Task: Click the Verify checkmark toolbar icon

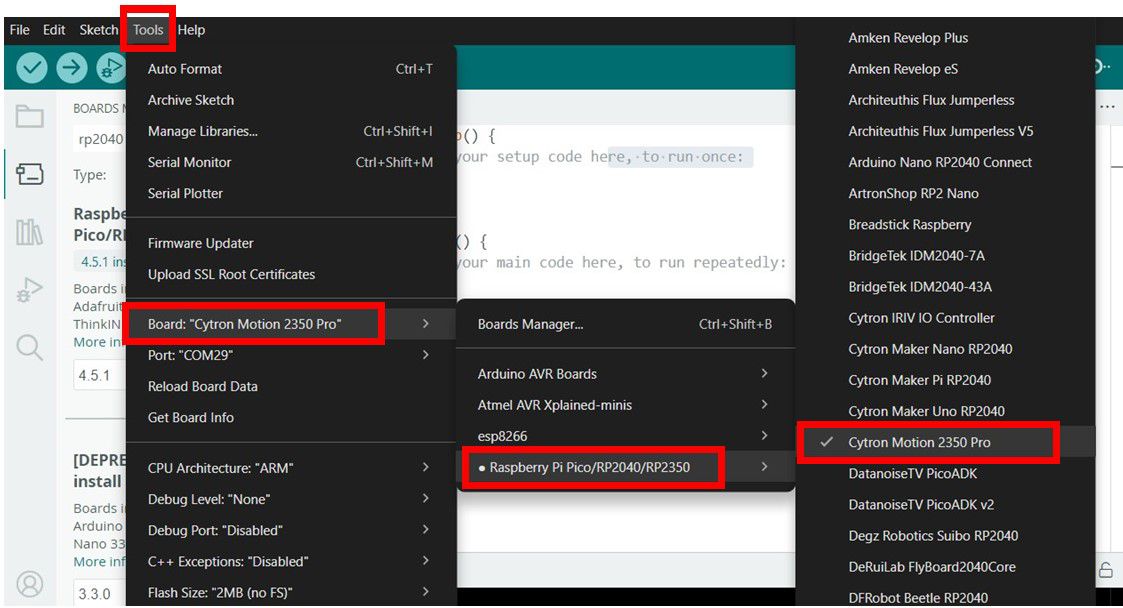Action: [32, 68]
